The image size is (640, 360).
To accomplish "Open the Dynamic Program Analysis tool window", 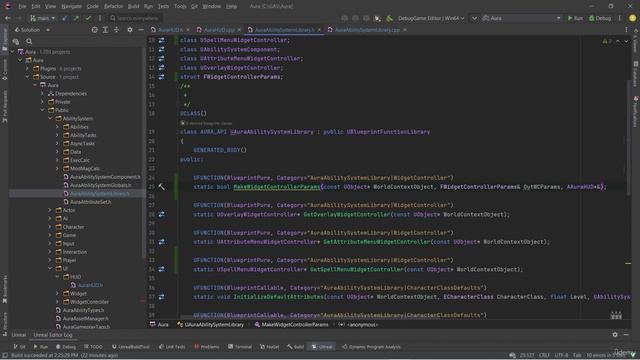I will pyautogui.click(x=371, y=347).
